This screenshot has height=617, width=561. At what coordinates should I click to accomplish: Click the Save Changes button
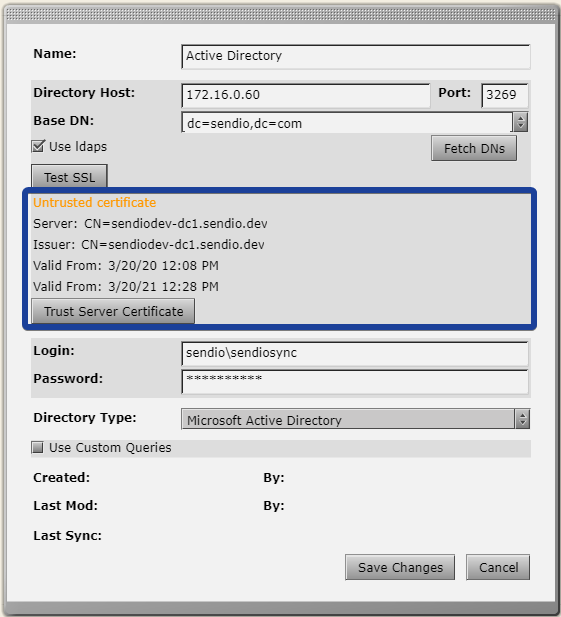click(x=400, y=567)
